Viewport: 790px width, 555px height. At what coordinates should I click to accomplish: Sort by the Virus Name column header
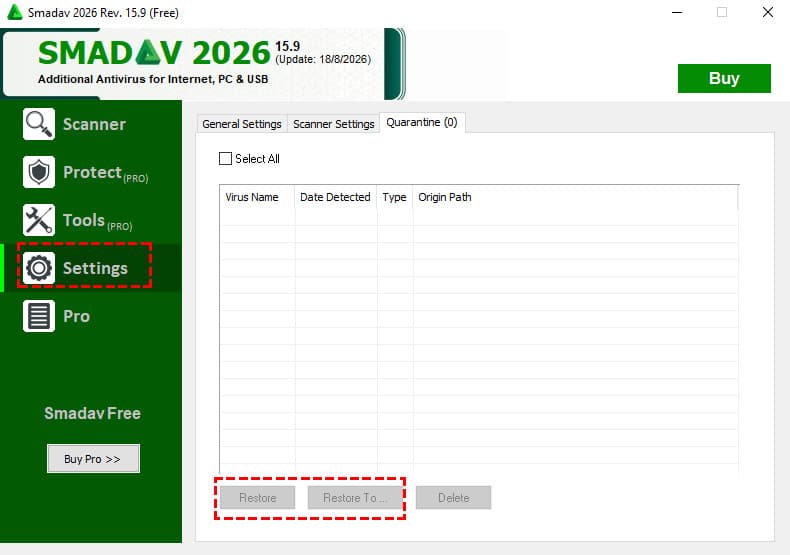point(257,197)
